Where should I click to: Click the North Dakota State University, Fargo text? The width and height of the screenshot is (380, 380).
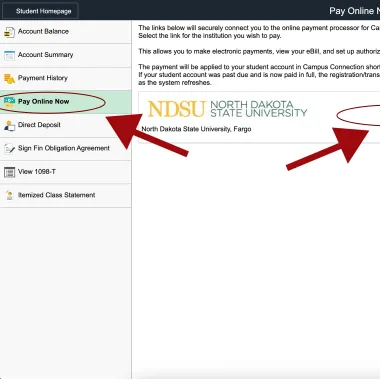tap(196, 129)
